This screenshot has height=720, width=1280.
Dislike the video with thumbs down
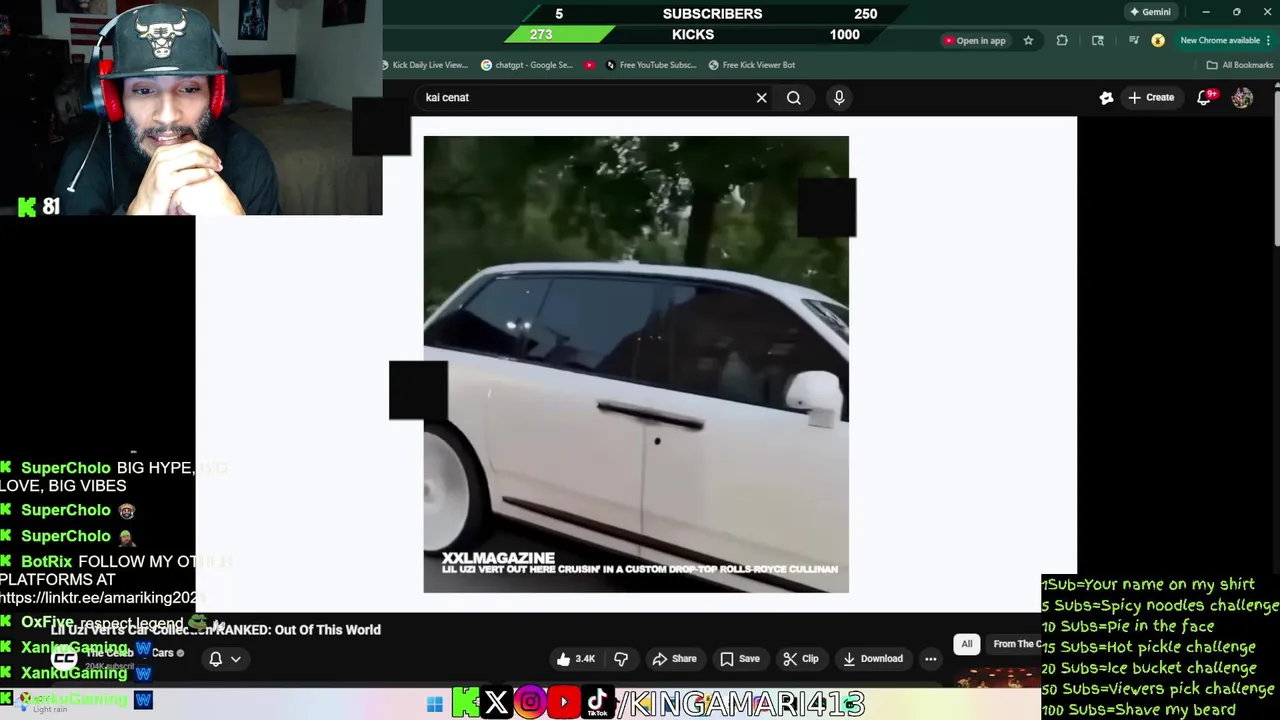tap(621, 658)
